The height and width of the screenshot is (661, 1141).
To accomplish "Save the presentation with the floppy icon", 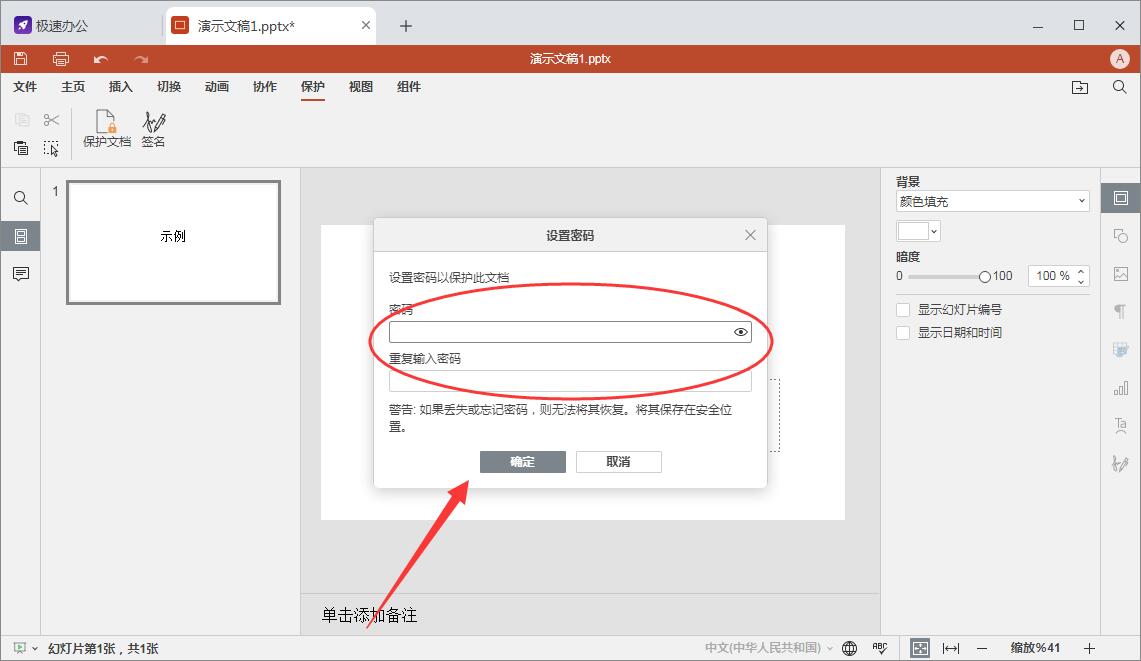I will coord(21,59).
